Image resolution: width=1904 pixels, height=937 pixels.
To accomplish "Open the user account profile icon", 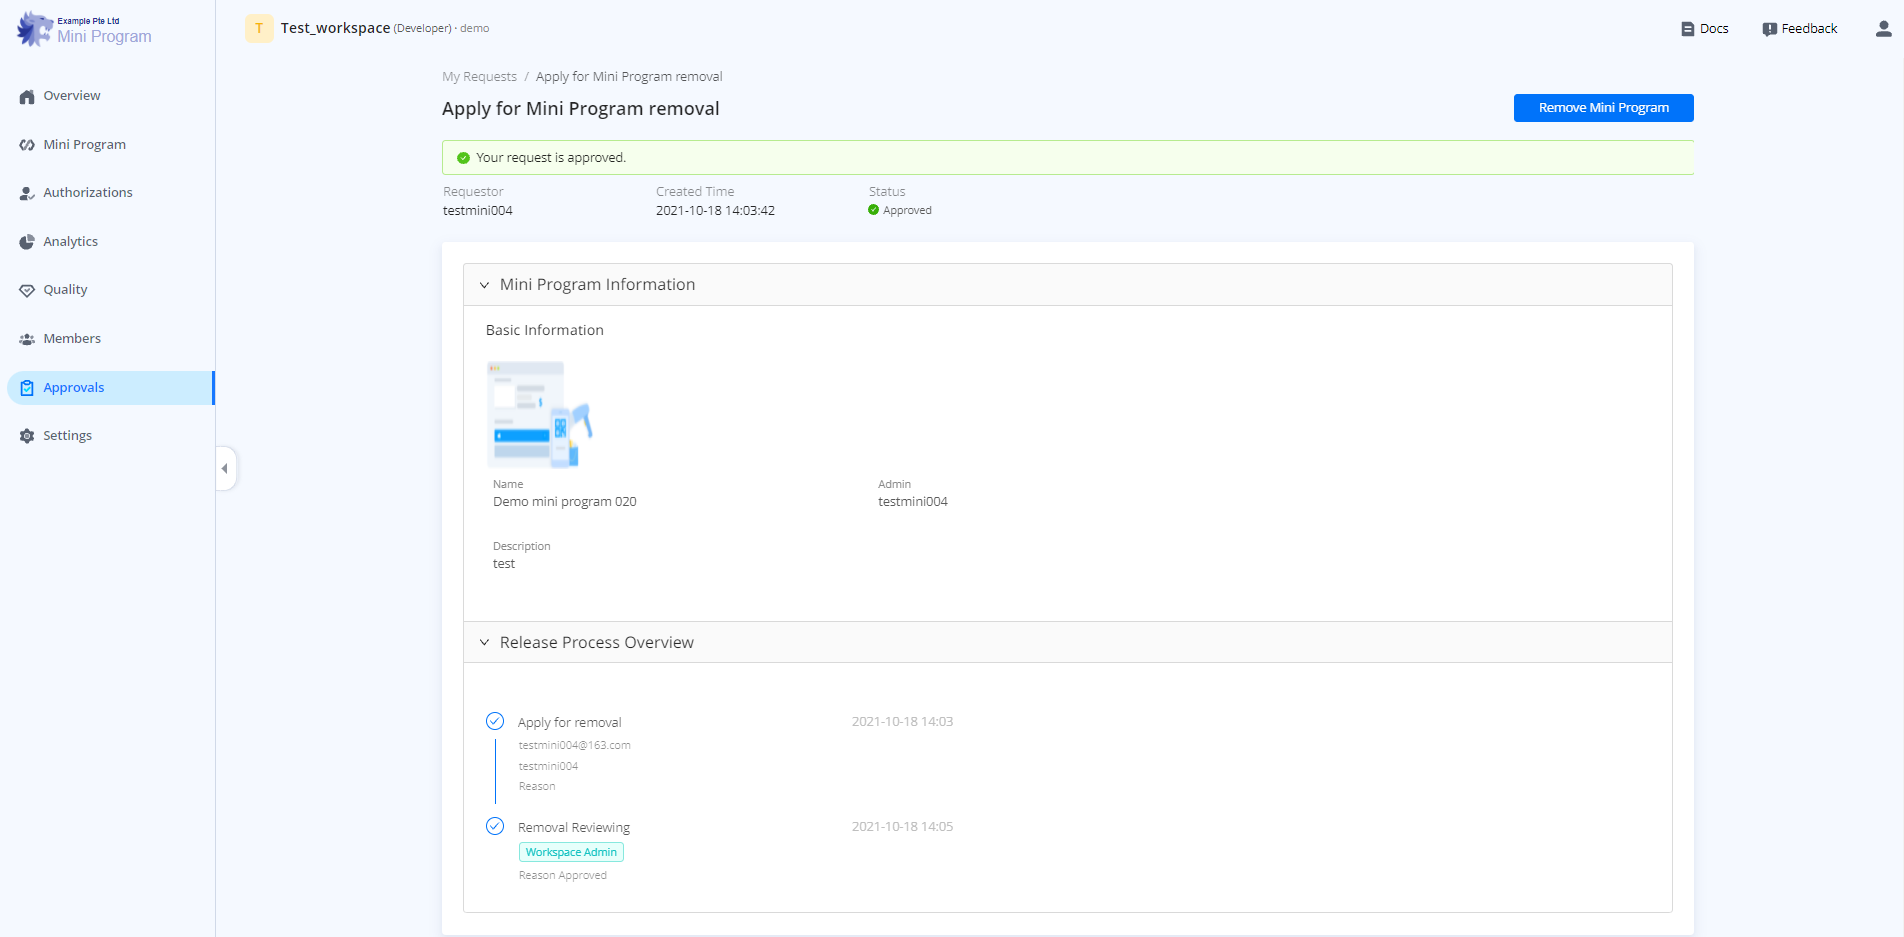I will (x=1883, y=29).
